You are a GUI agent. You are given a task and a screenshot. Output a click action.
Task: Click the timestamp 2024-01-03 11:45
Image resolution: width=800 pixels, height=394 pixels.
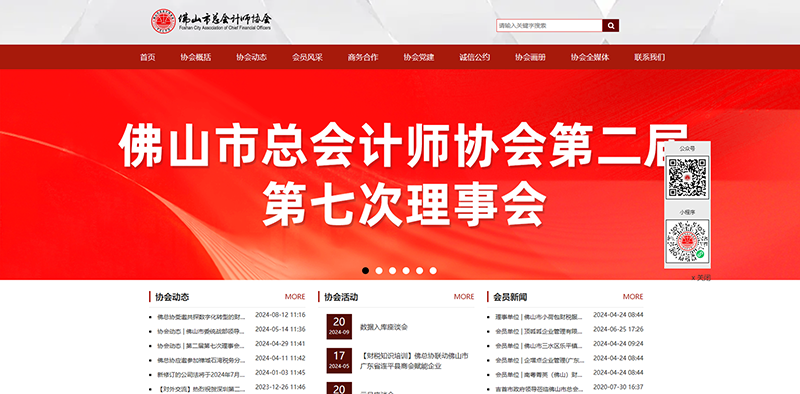coord(280,373)
